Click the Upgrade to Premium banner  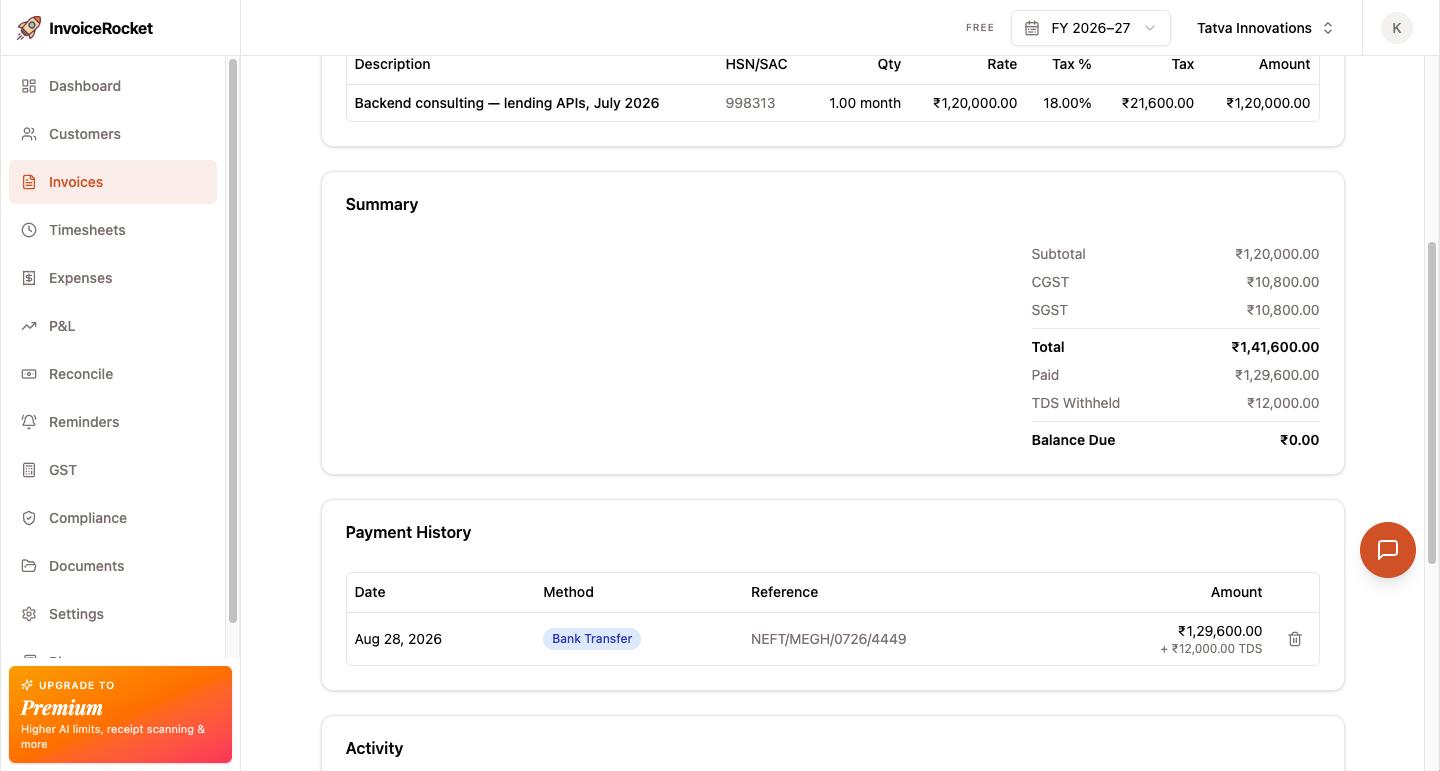pyautogui.click(x=120, y=714)
